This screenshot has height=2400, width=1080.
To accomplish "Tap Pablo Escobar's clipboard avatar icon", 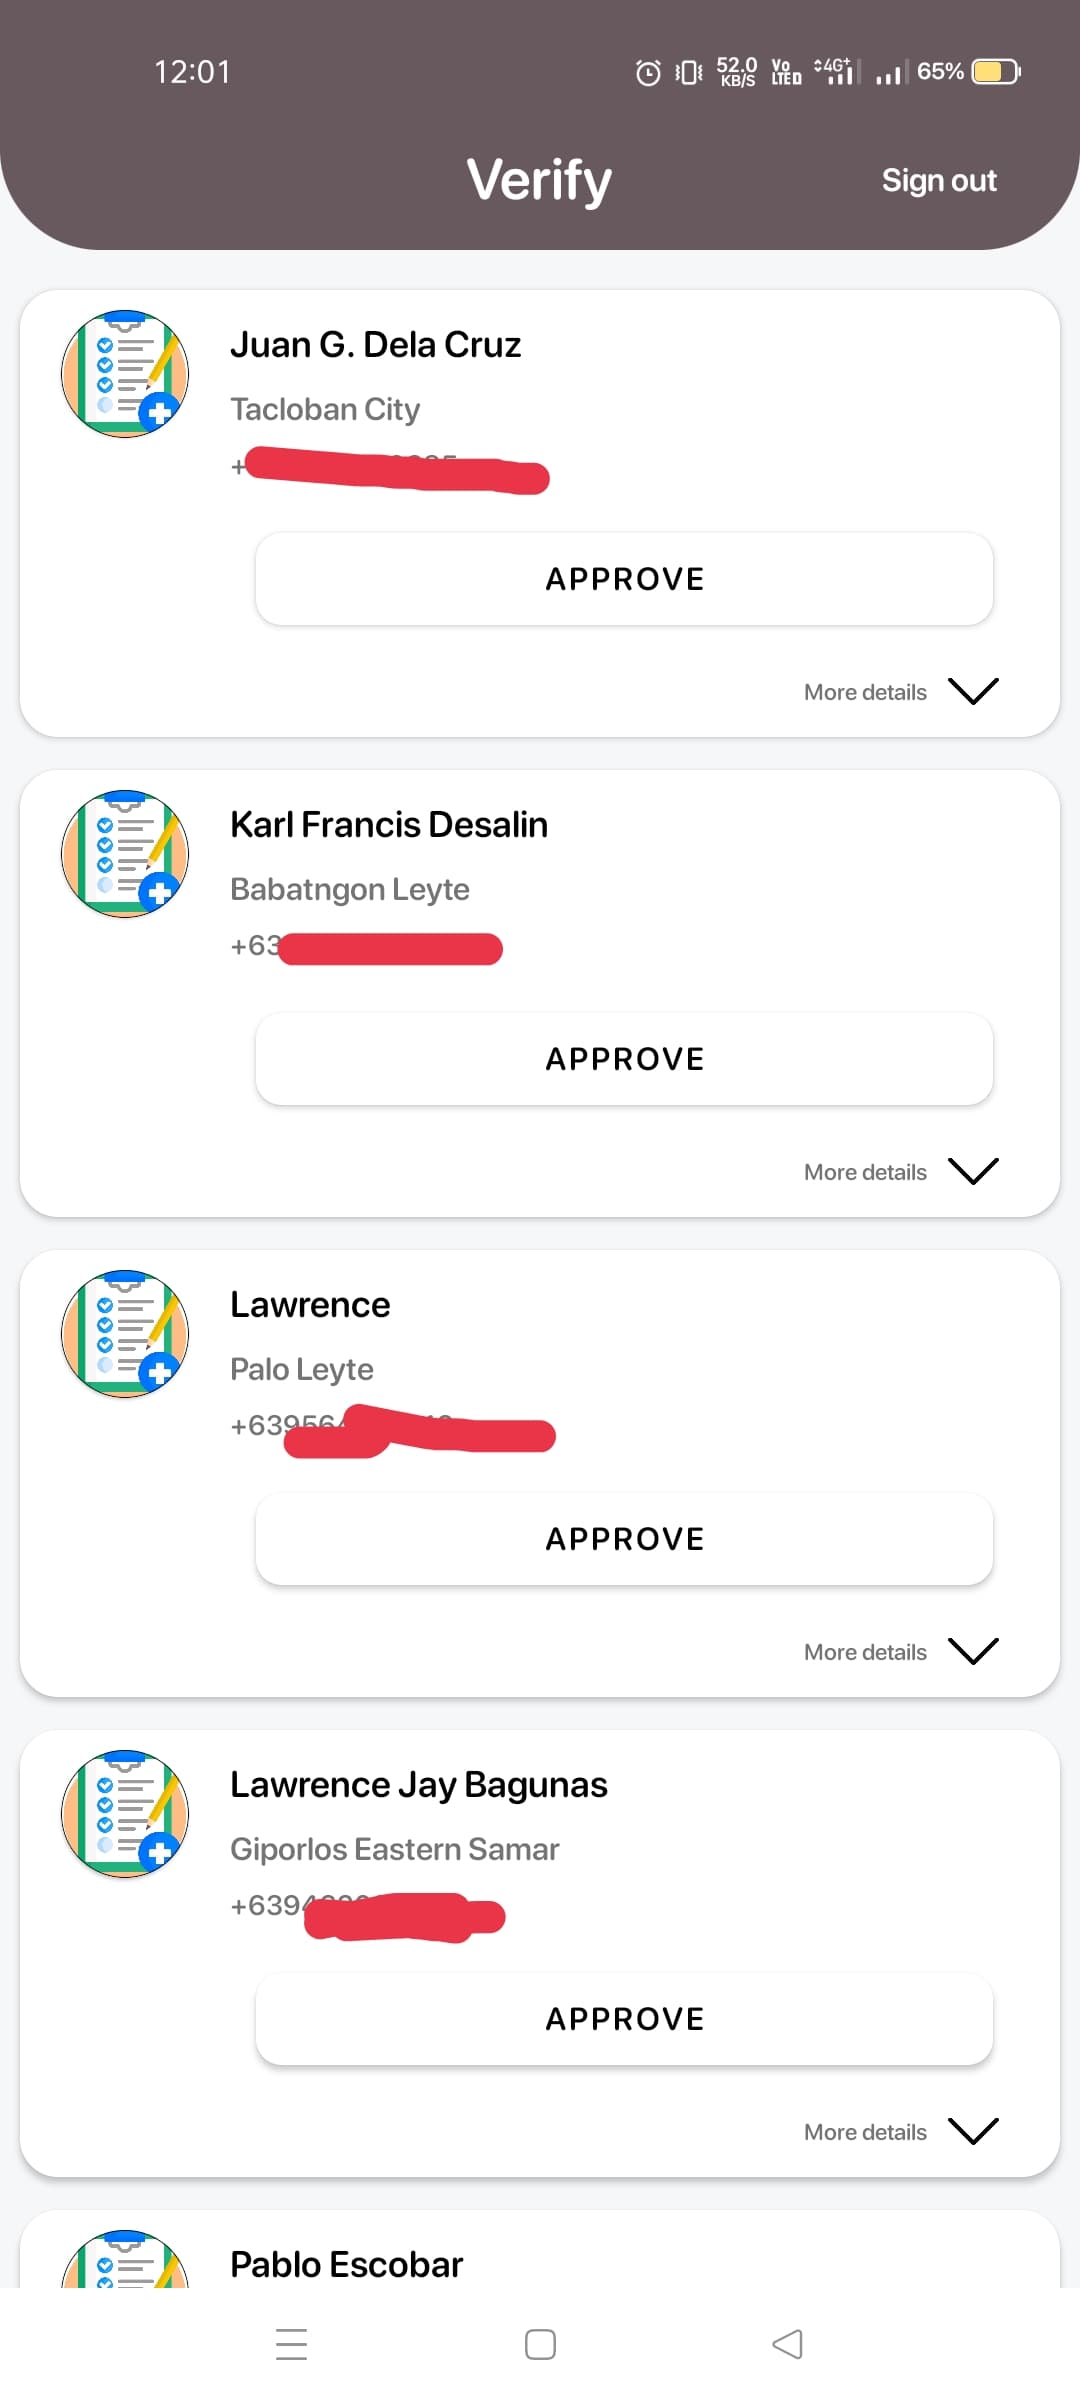I will pyautogui.click(x=125, y=2262).
